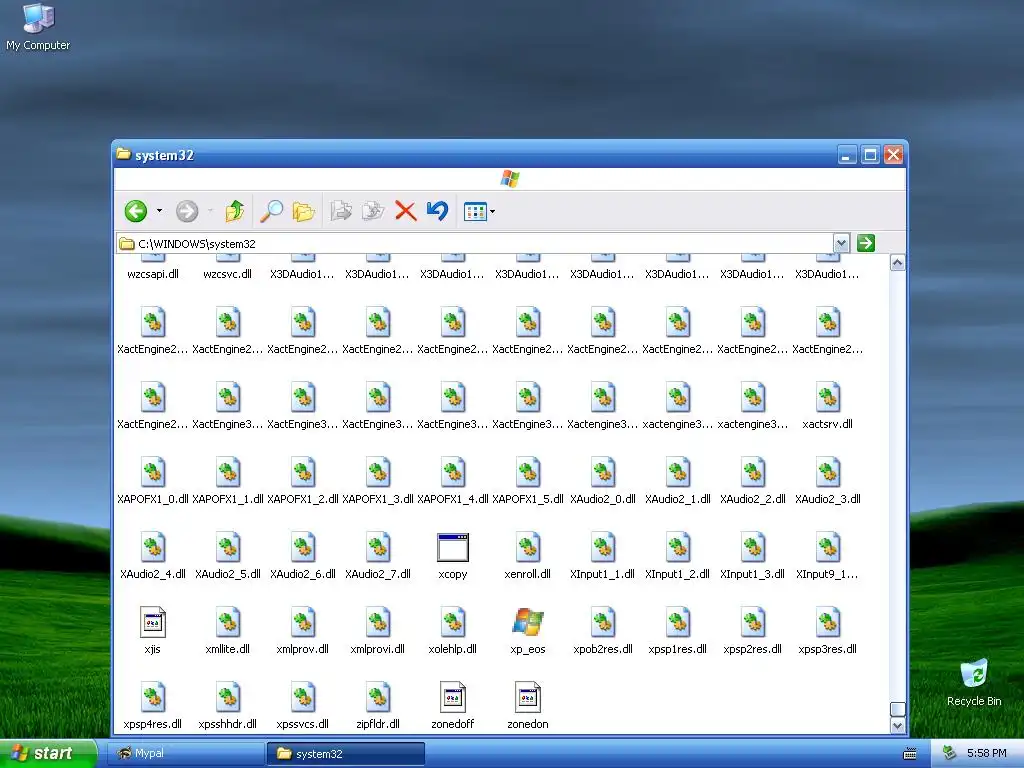Minimize the system32 window
The height and width of the screenshot is (768, 1024).
[847, 155]
